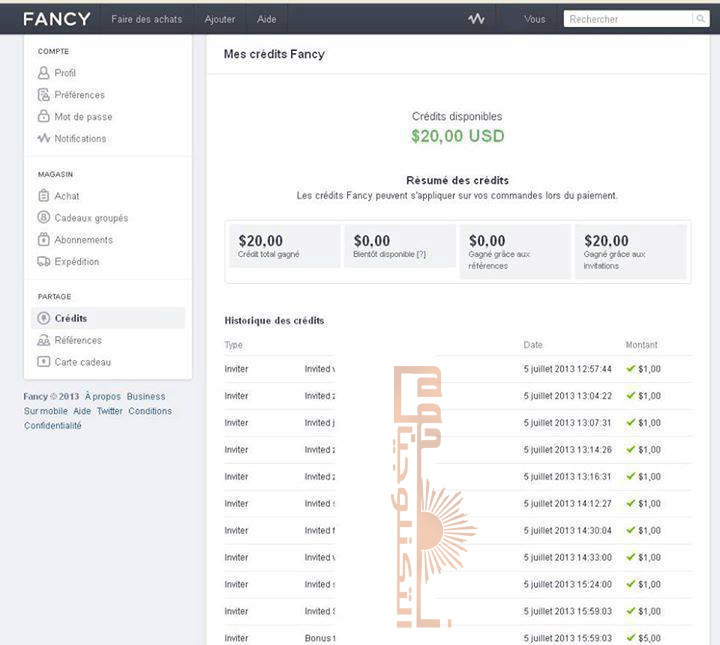720x645 pixels.
Task: Click the Business footer link
Action: 146,396
